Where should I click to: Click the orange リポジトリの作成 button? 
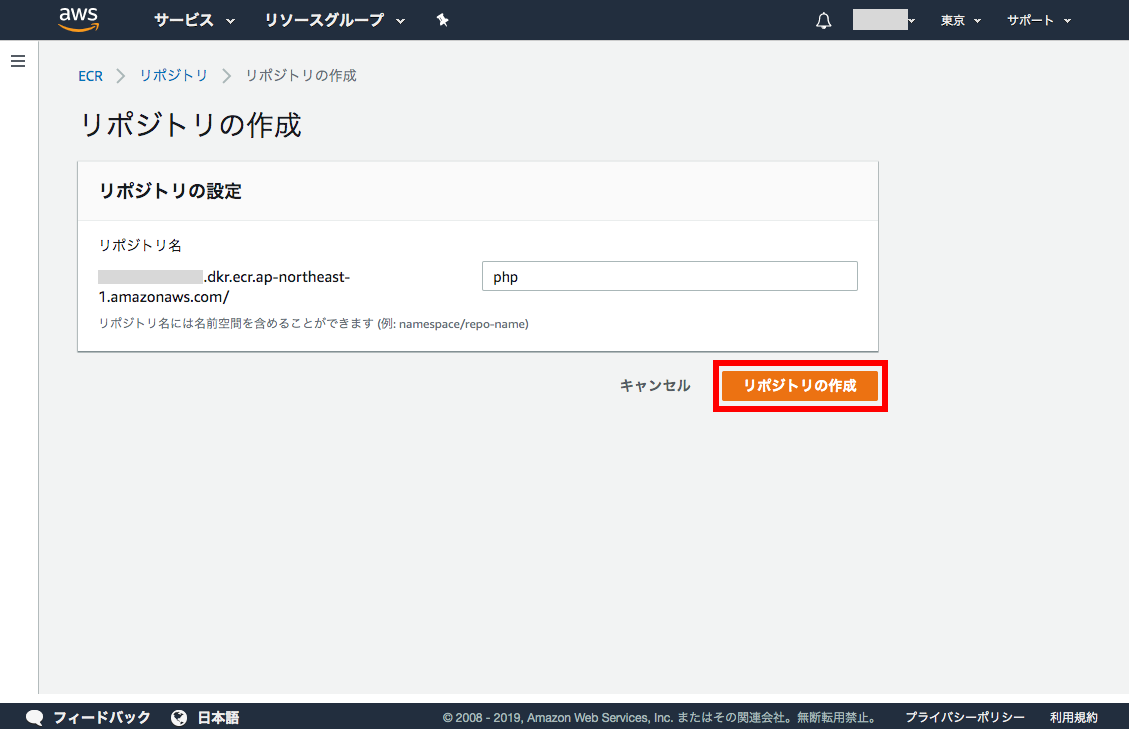pyautogui.click(x=800, y=386)
